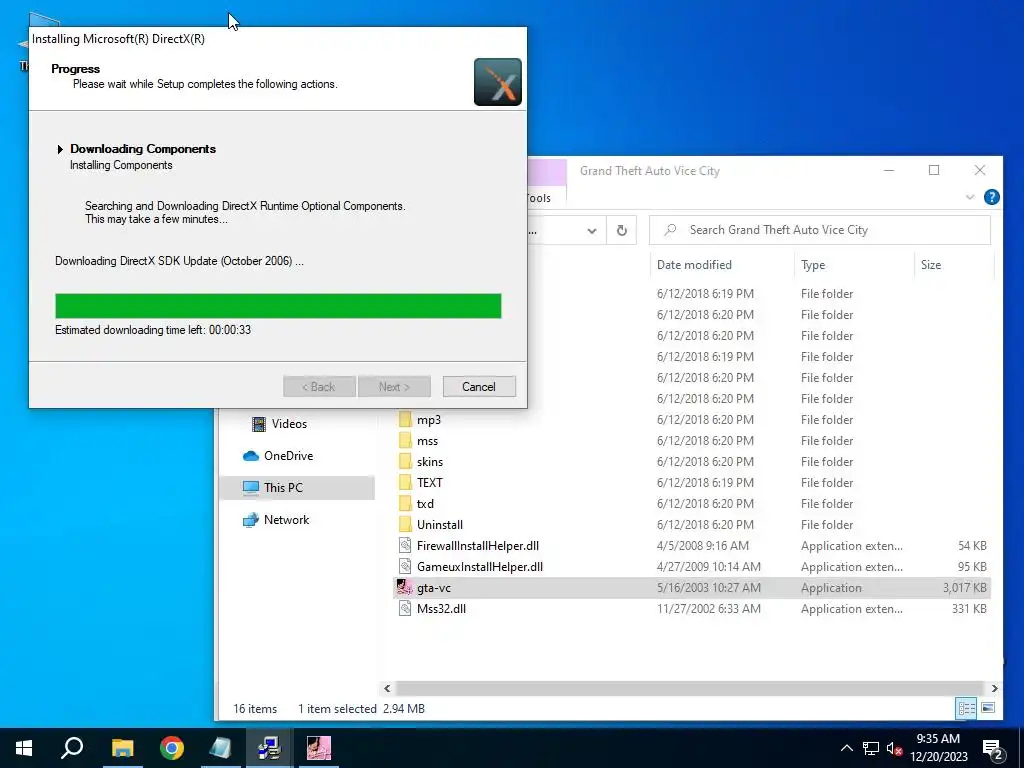The width and height of the screenshot is (1024, 768).
Task: Select the Uninstall folder icon
Action: pyautogui.click(x=406, y=524)
